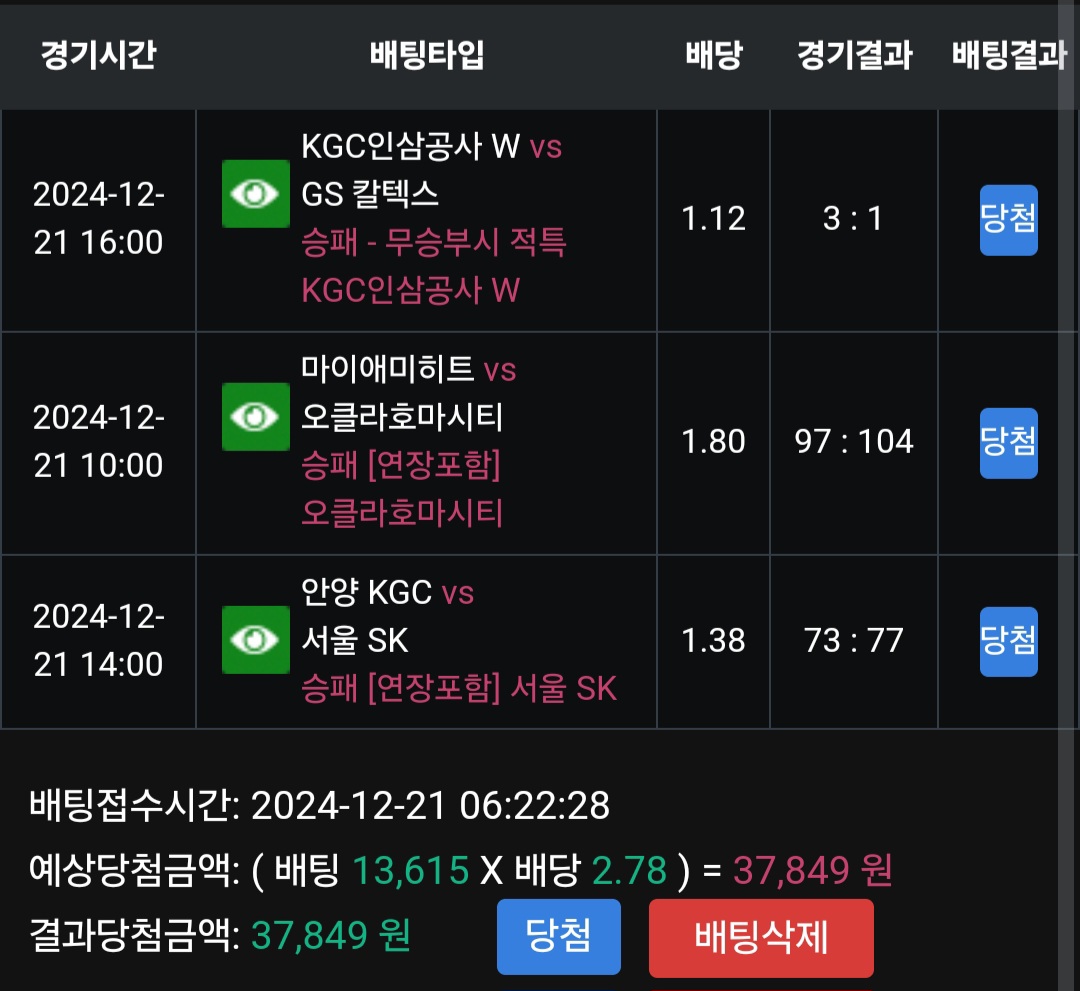This screenshot has width=1080, height=991.
Task: Select the 경기시간 column header
Action: click(98, 55)
